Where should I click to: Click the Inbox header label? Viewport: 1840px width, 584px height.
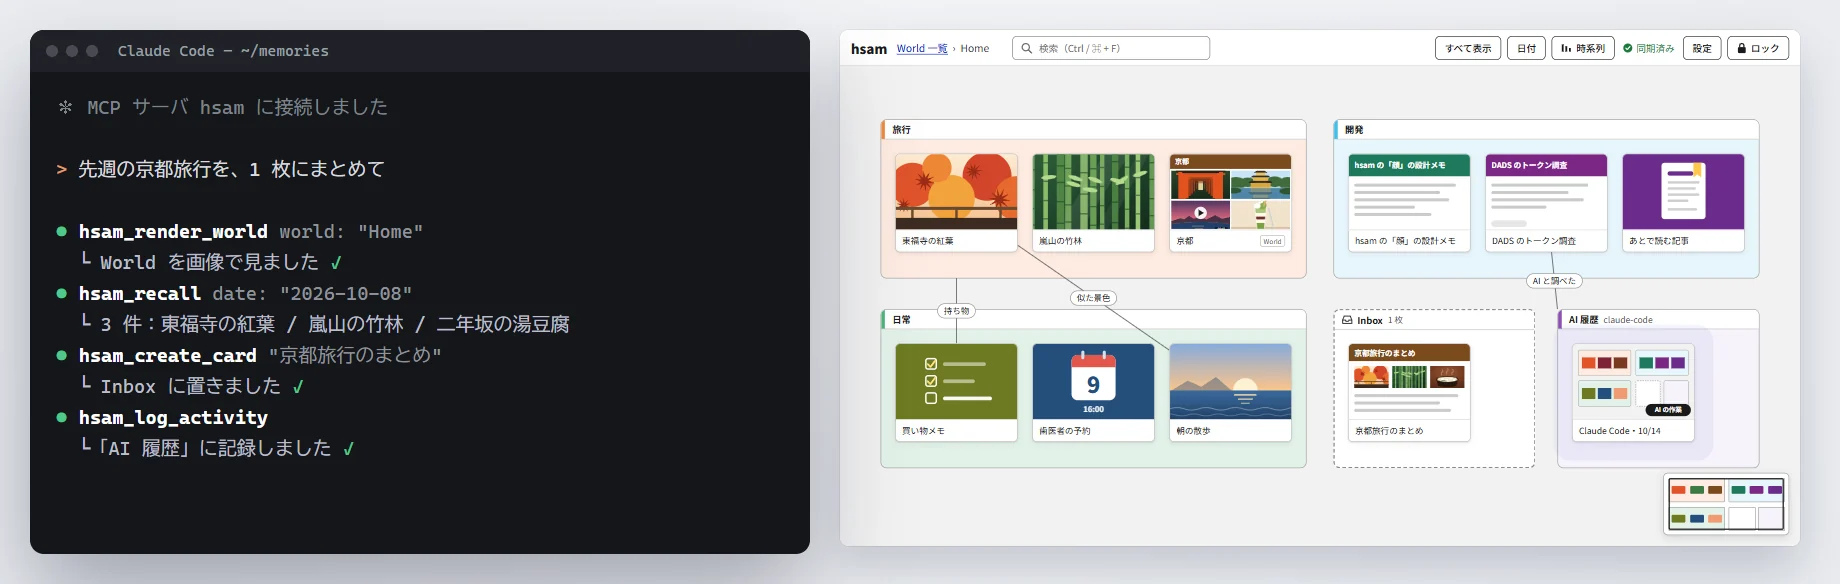pyautogui.click(x=1370, y=320)
